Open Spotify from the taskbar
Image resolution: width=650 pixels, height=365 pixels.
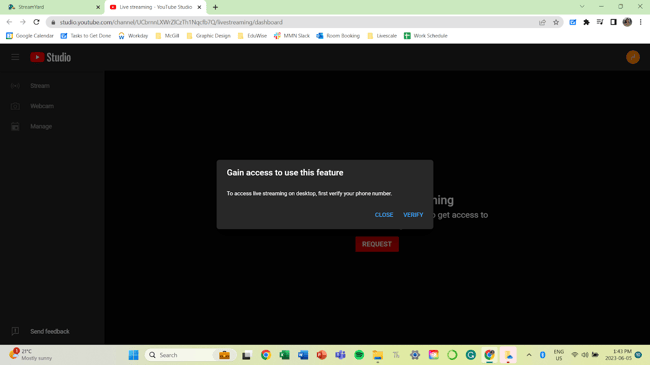point(359,355)
